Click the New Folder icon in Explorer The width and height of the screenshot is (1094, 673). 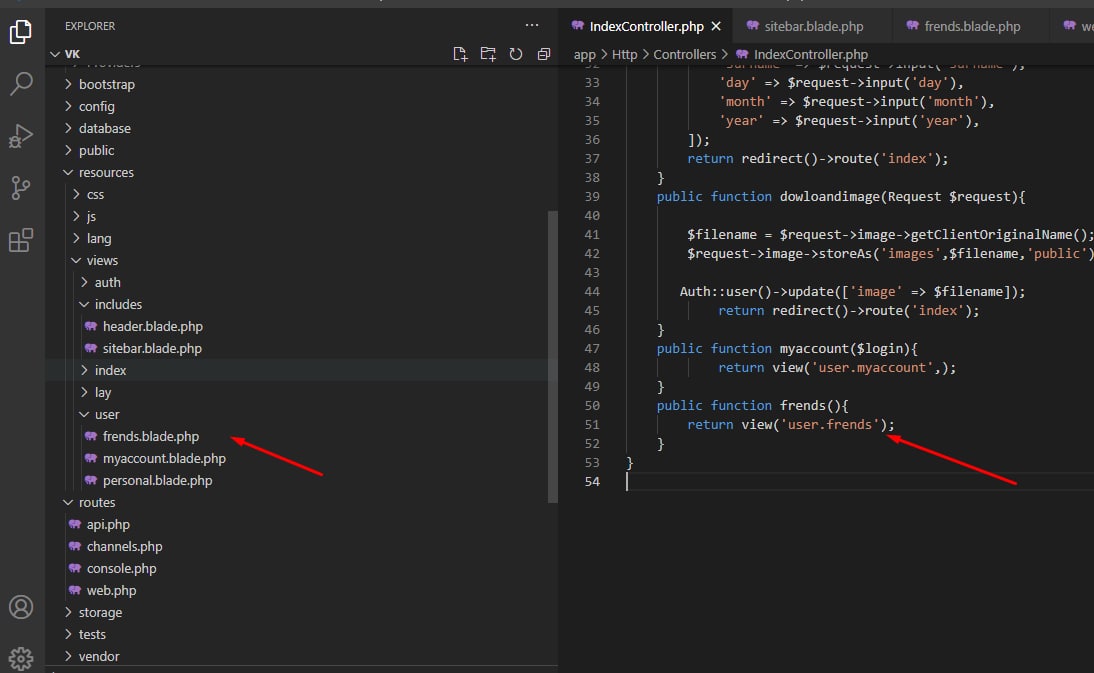(x=488, y=54)
